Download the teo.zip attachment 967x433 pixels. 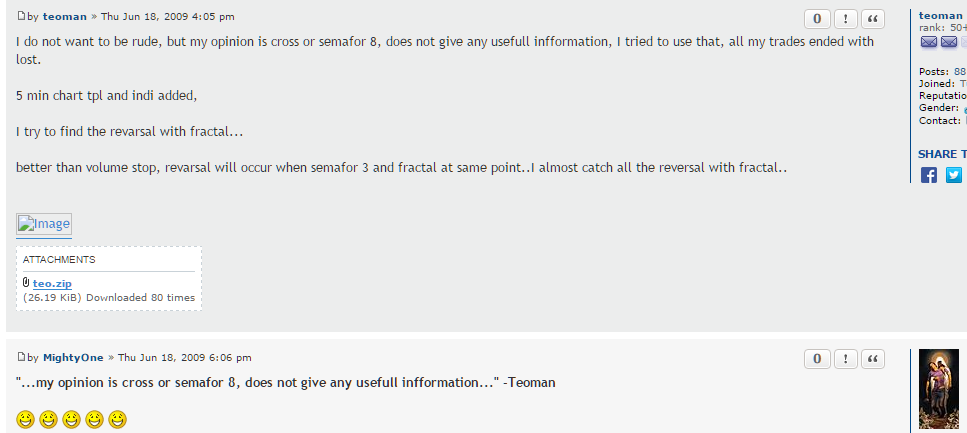click(52, 284)
